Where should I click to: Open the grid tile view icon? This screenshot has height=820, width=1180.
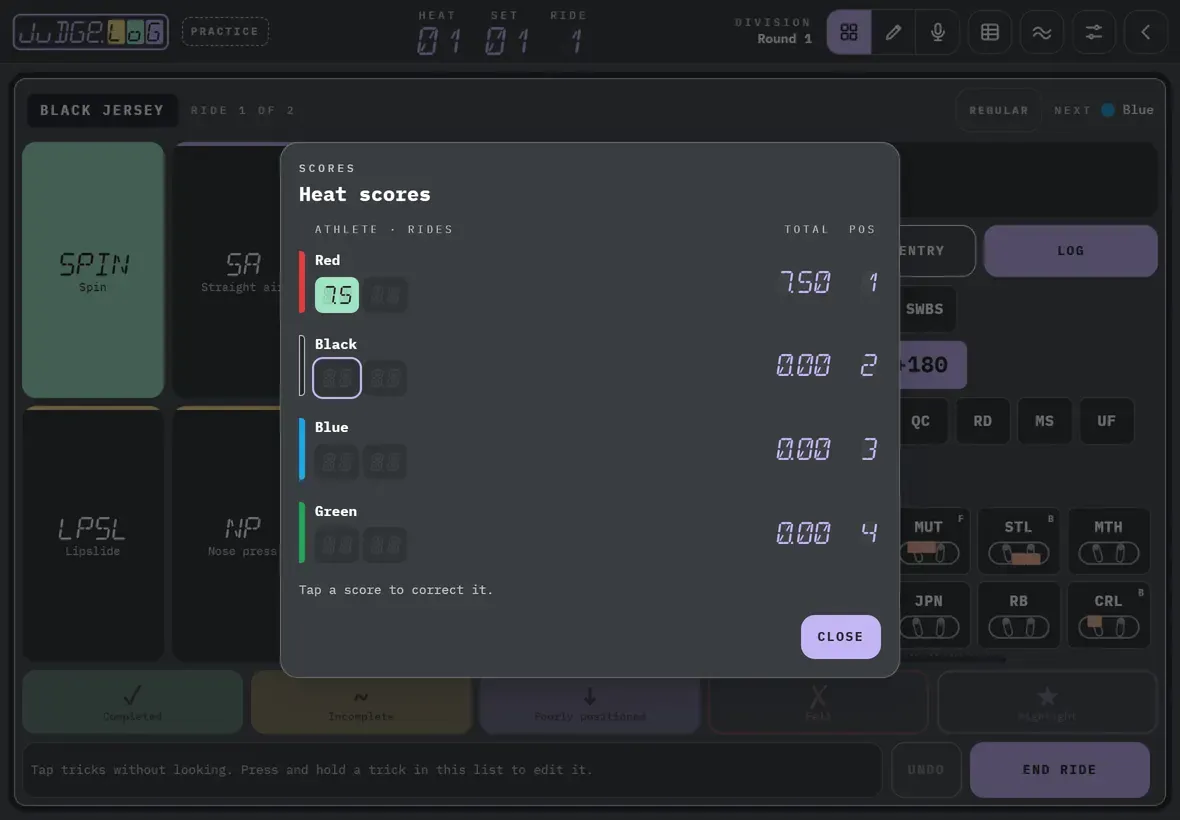[x=849, y=32]
